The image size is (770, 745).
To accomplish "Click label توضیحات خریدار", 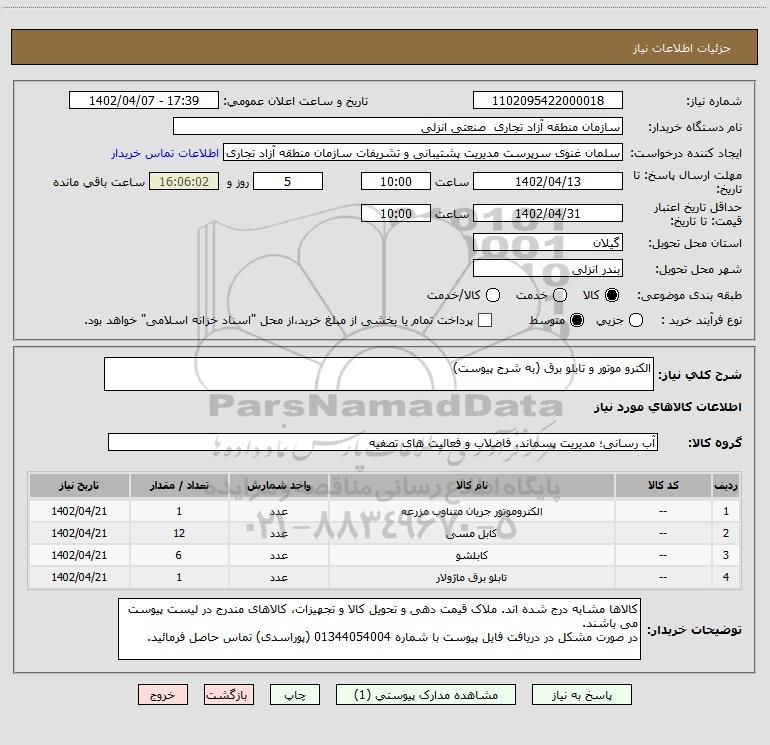I will (694, 630).
